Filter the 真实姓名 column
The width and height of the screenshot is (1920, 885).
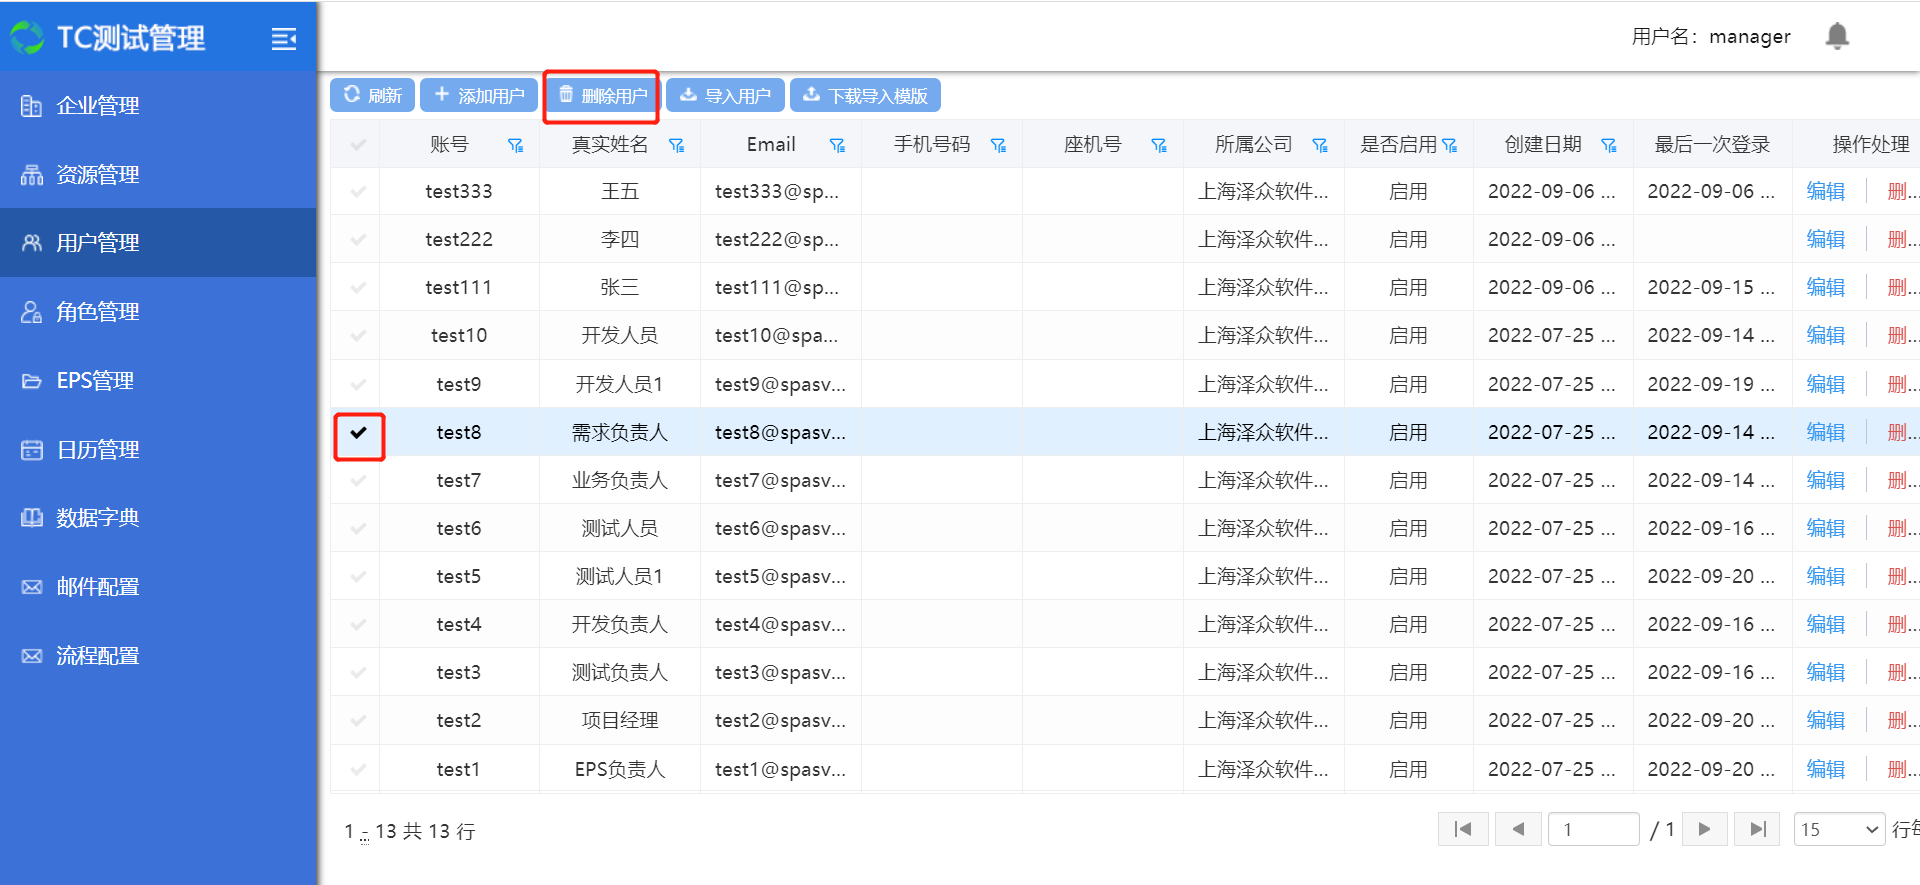[x=677, y=146]
